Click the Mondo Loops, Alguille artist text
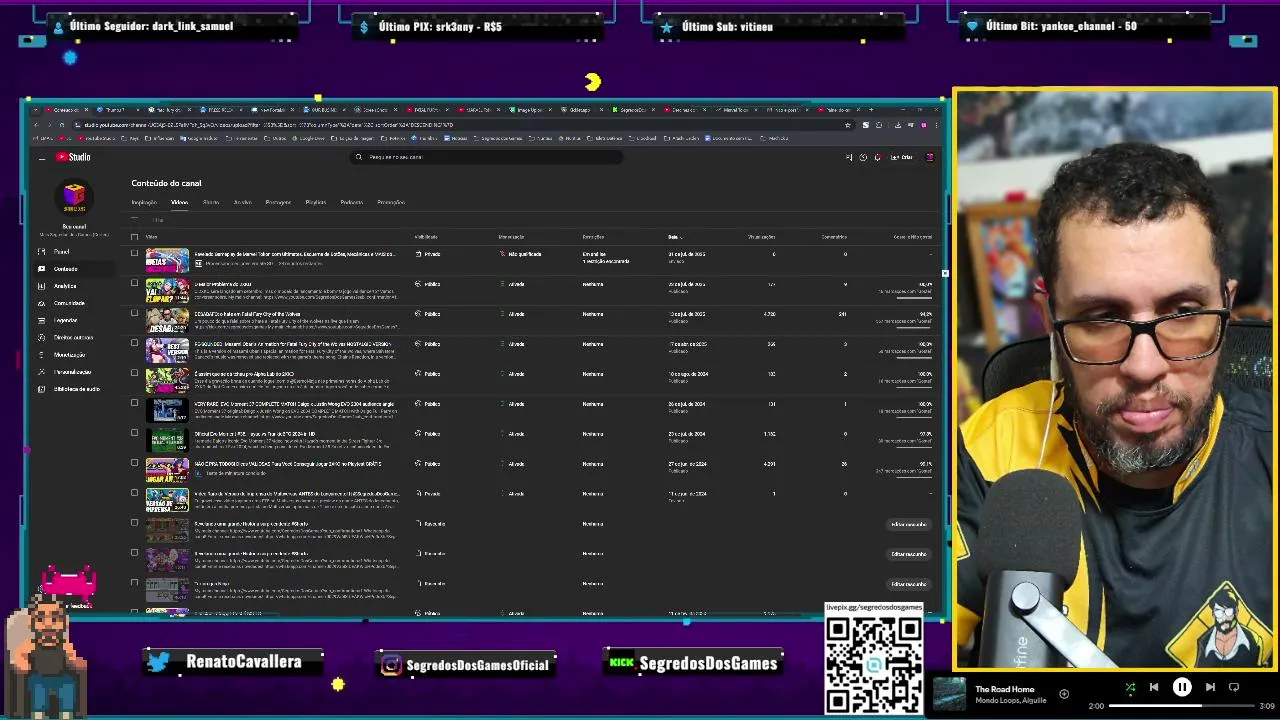 (1011, 701)
